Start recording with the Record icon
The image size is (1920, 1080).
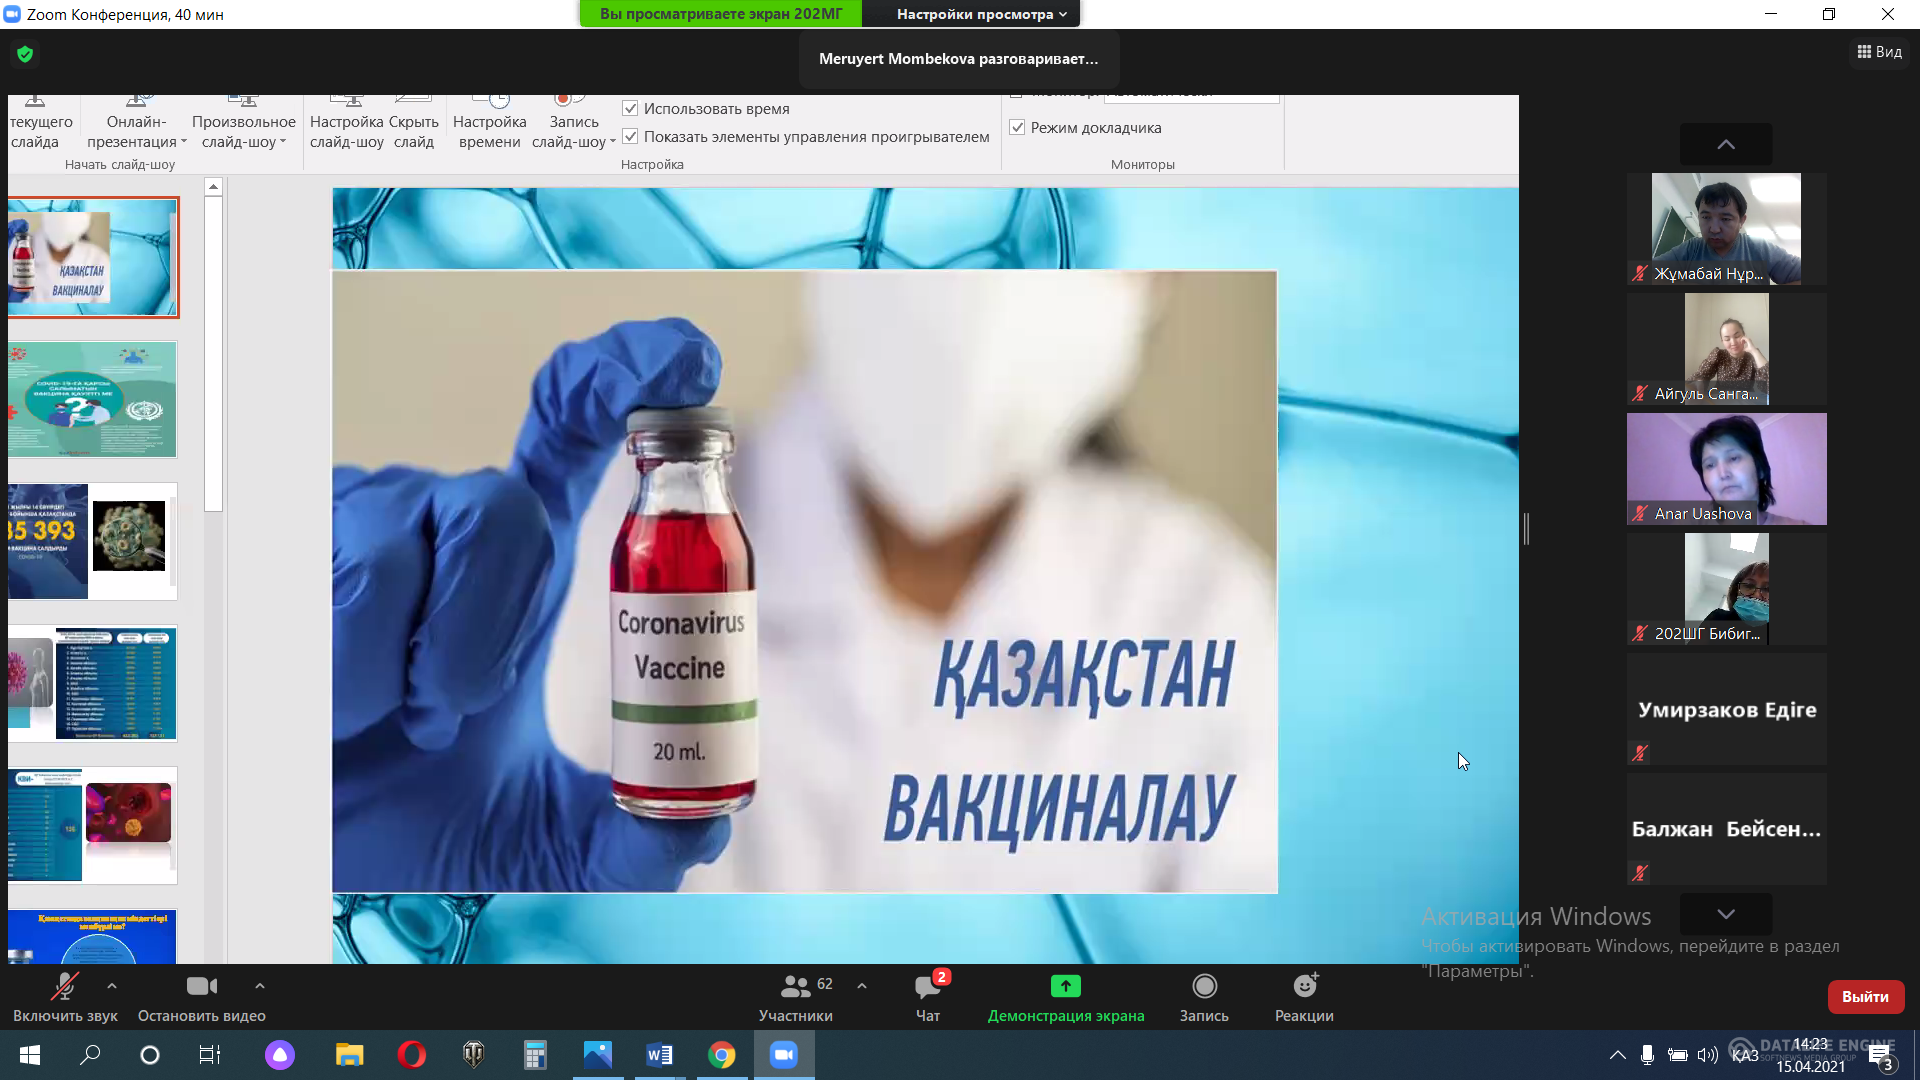click(x=1204, y=987)
